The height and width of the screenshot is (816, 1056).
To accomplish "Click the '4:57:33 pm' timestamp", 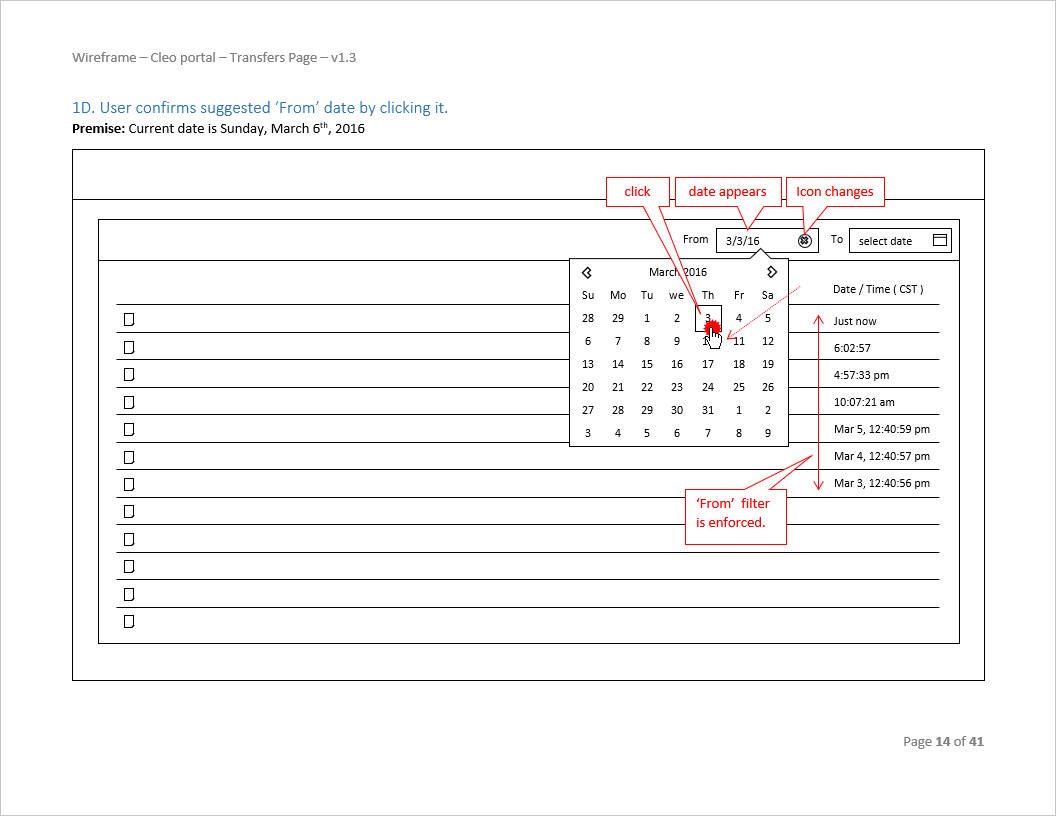I will pyautogui.click(x=861, y=375).
